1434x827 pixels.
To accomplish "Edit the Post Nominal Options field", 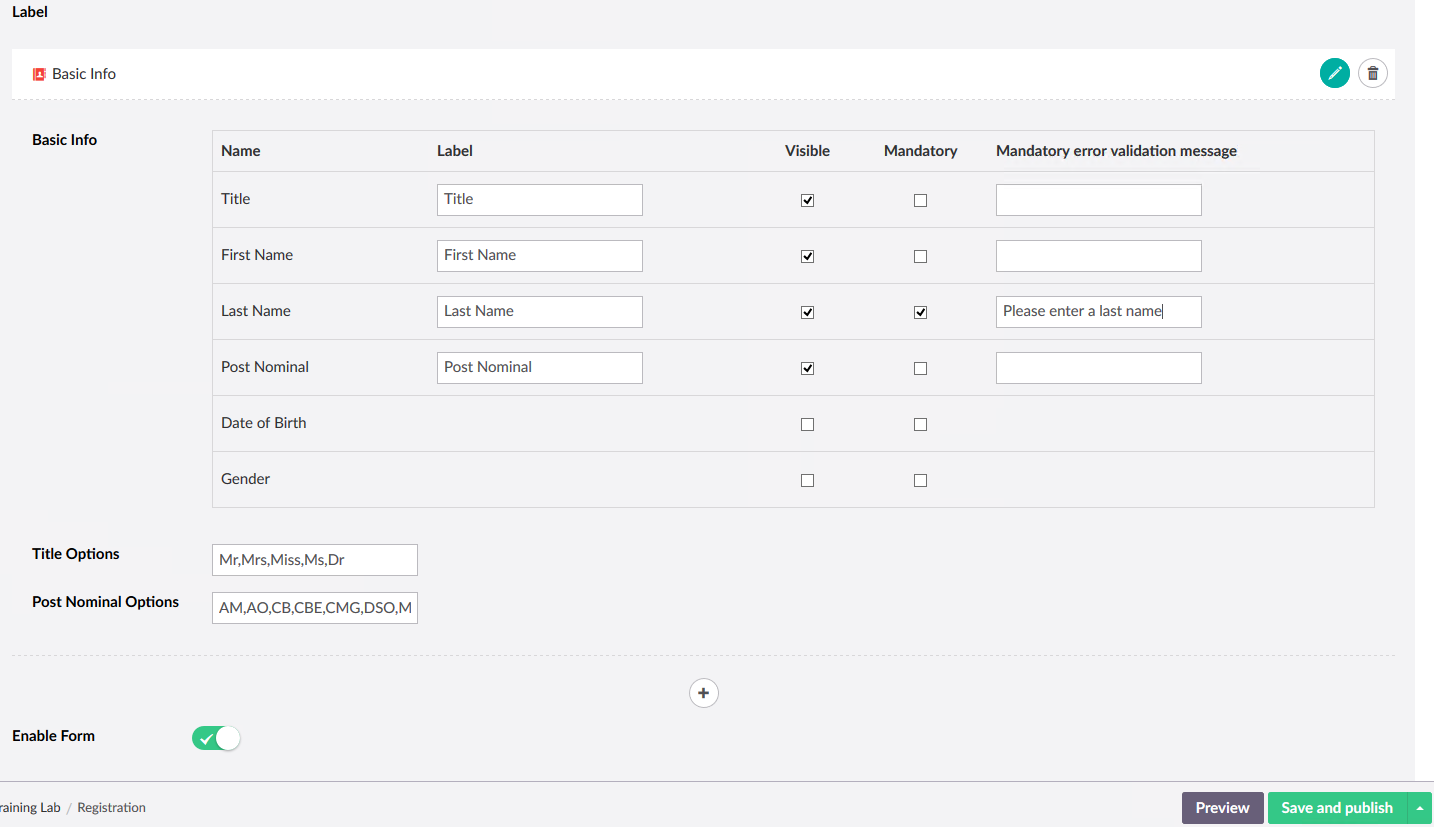I will 314,607.
